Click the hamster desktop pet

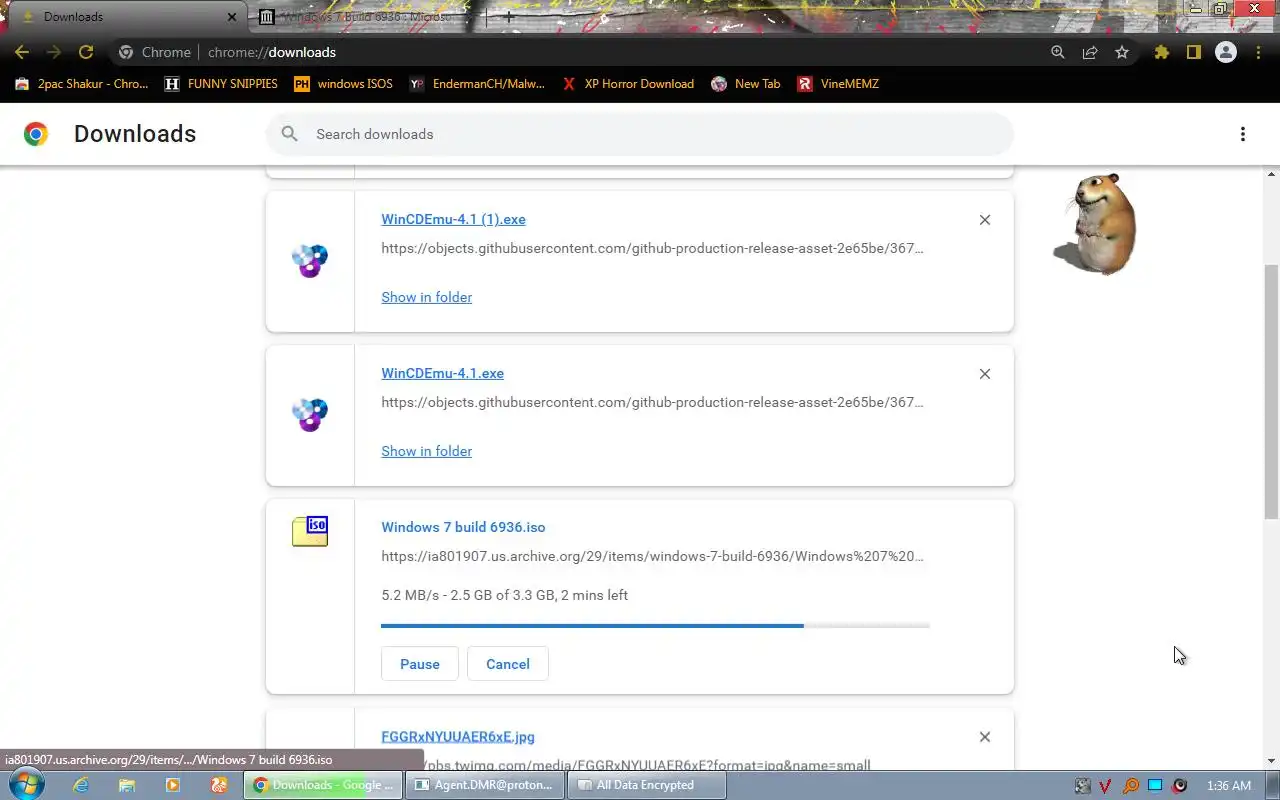[1096, 224]
